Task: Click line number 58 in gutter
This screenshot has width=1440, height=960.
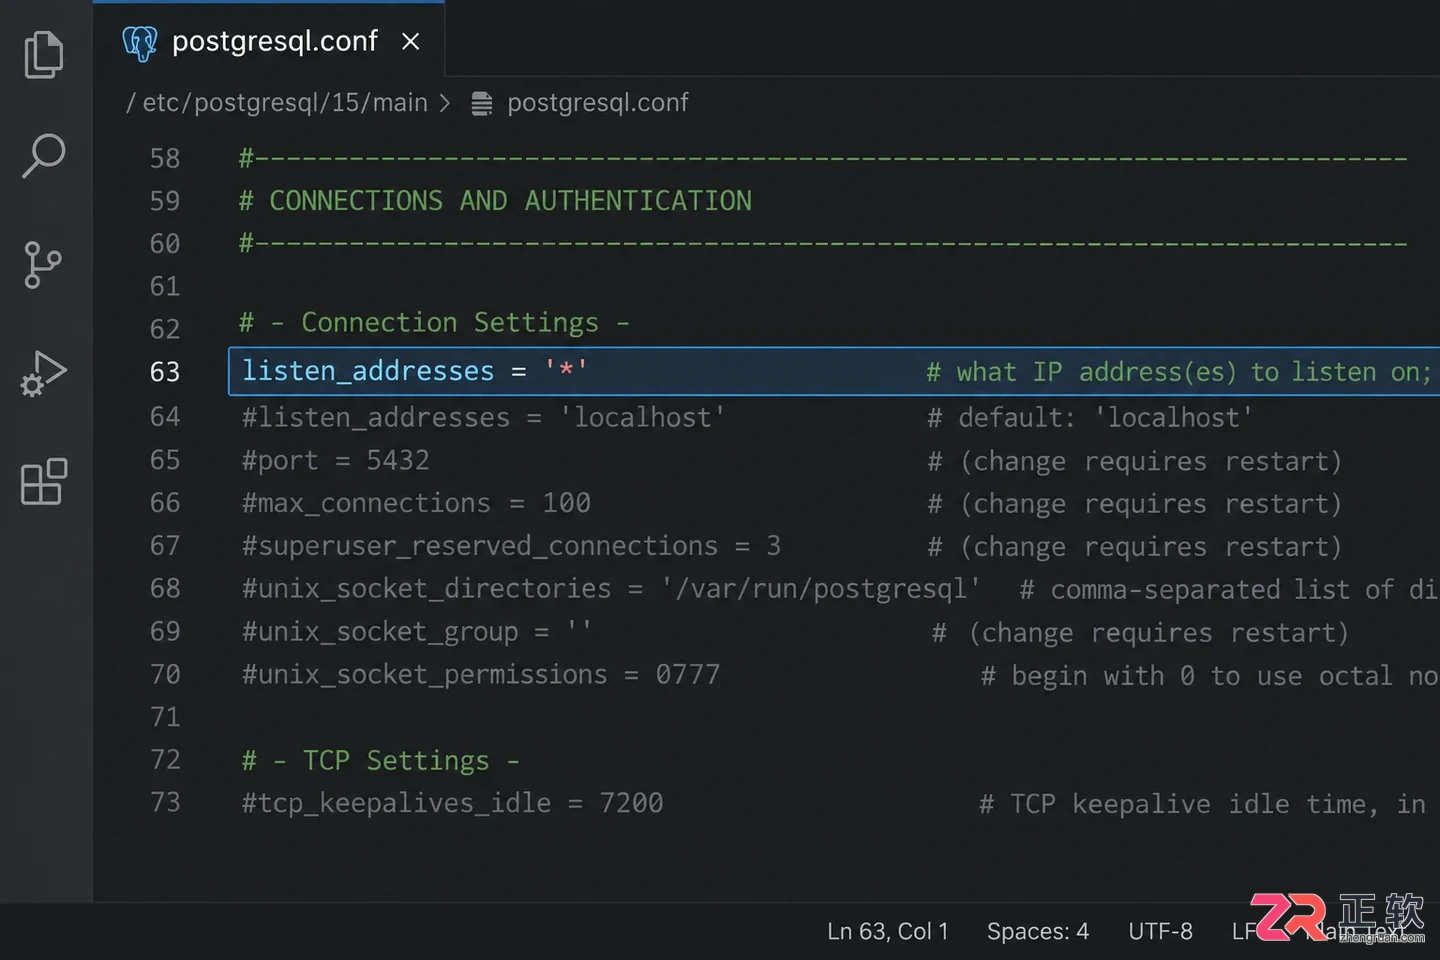Action: point(165,158)
